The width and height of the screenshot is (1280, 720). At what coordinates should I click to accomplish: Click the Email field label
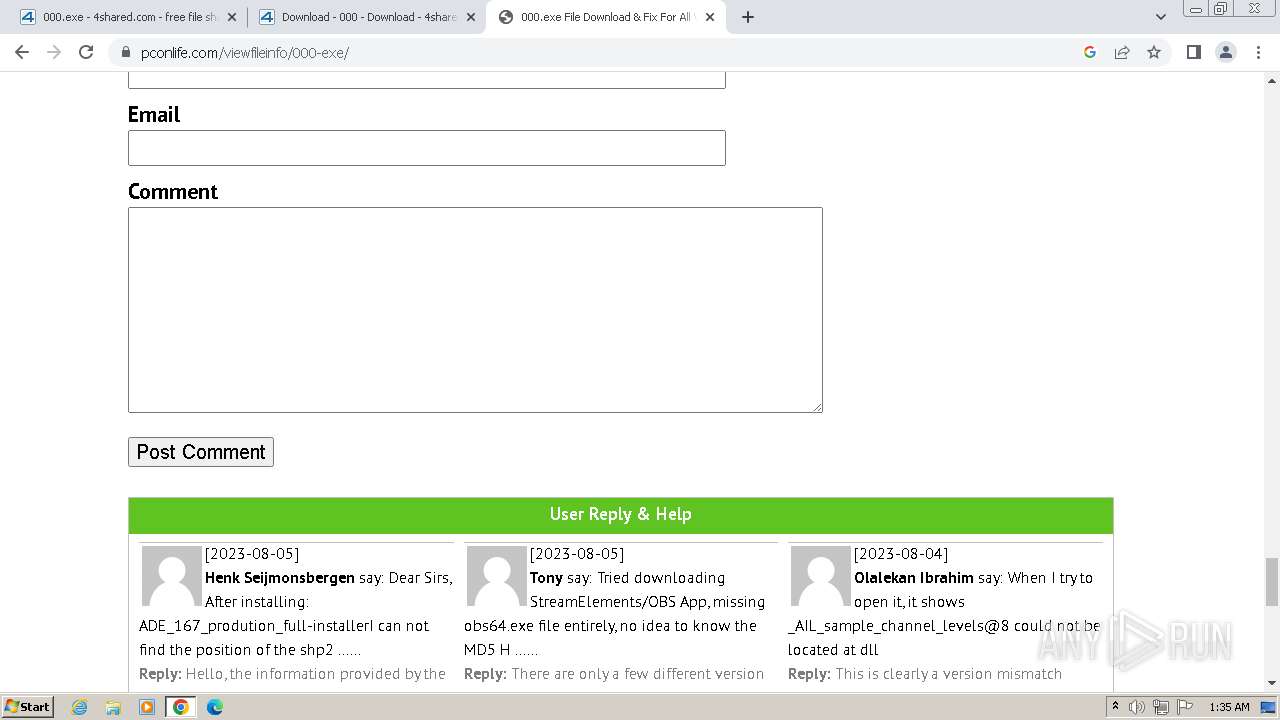154,114
